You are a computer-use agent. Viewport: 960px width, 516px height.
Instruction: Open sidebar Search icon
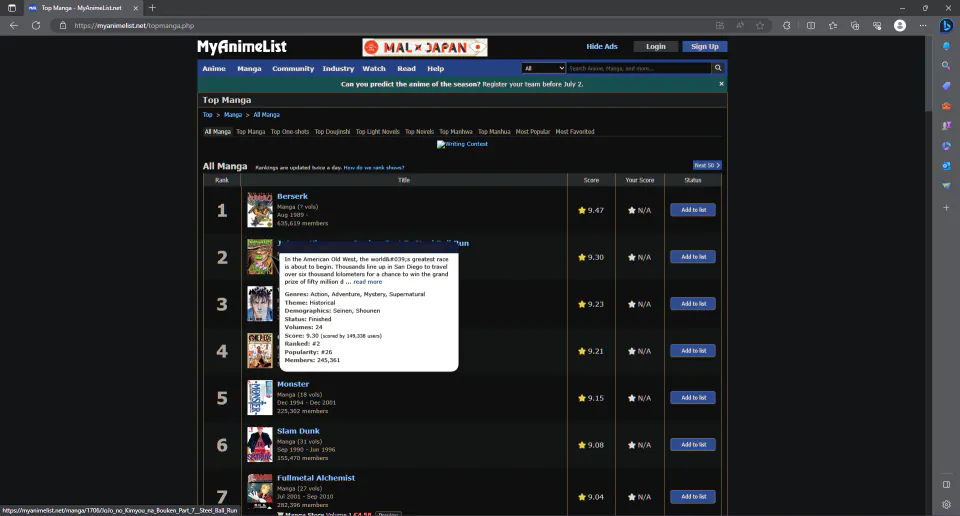(946, 65)
